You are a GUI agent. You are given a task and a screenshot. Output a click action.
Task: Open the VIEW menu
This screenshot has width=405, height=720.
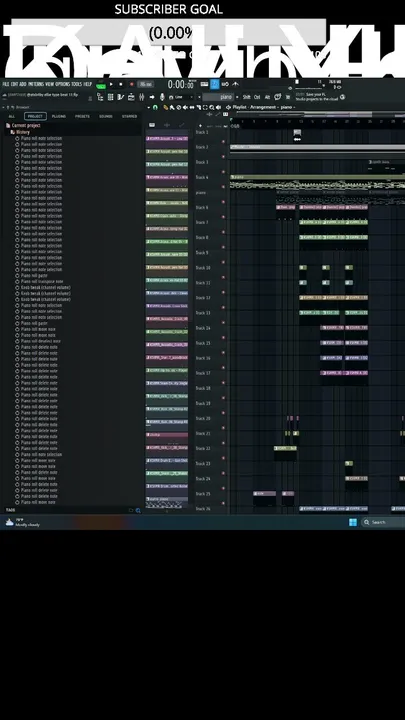50,84
